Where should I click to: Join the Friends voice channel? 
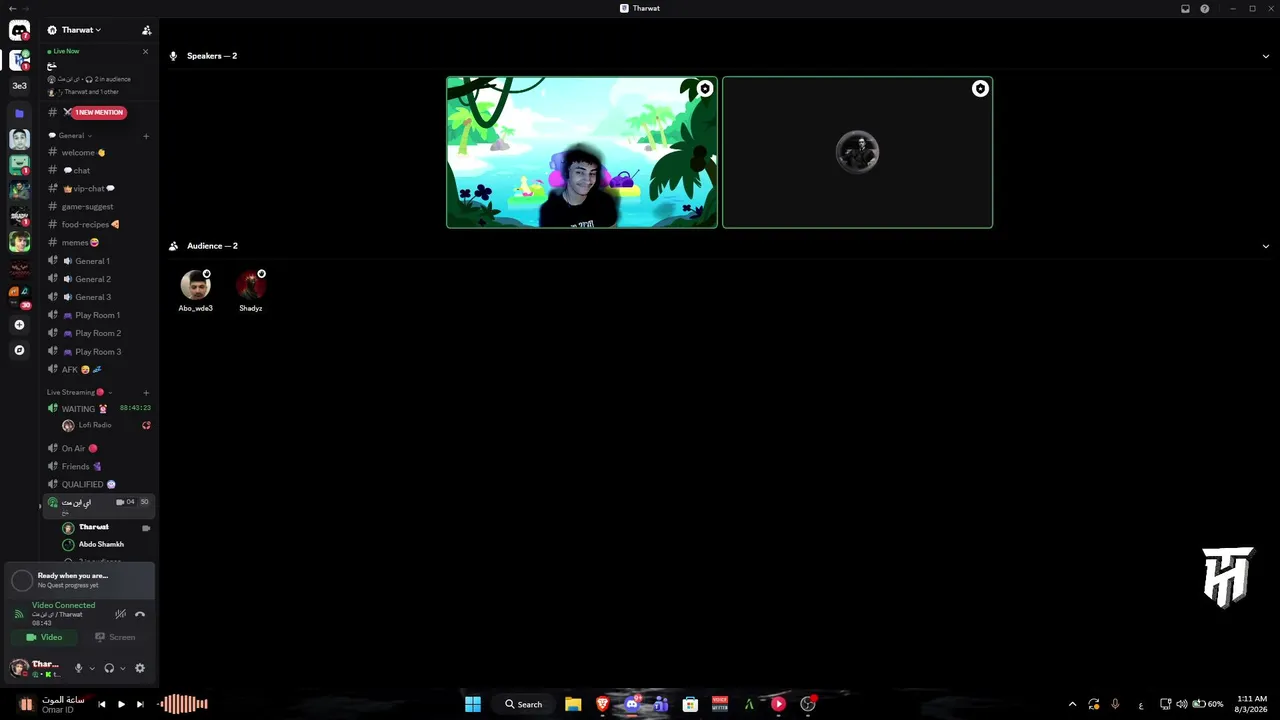click(x=98, y=467)
